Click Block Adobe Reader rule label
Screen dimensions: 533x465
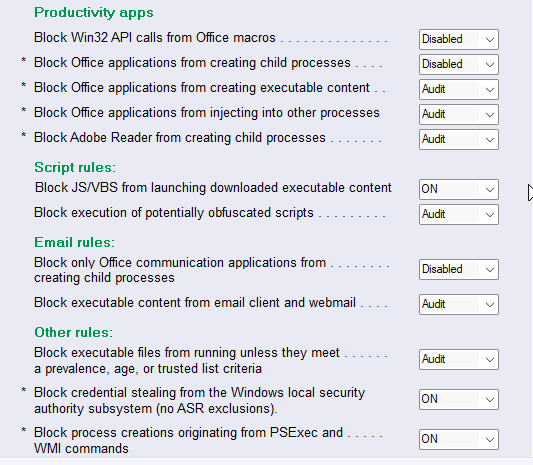point(180,138)
